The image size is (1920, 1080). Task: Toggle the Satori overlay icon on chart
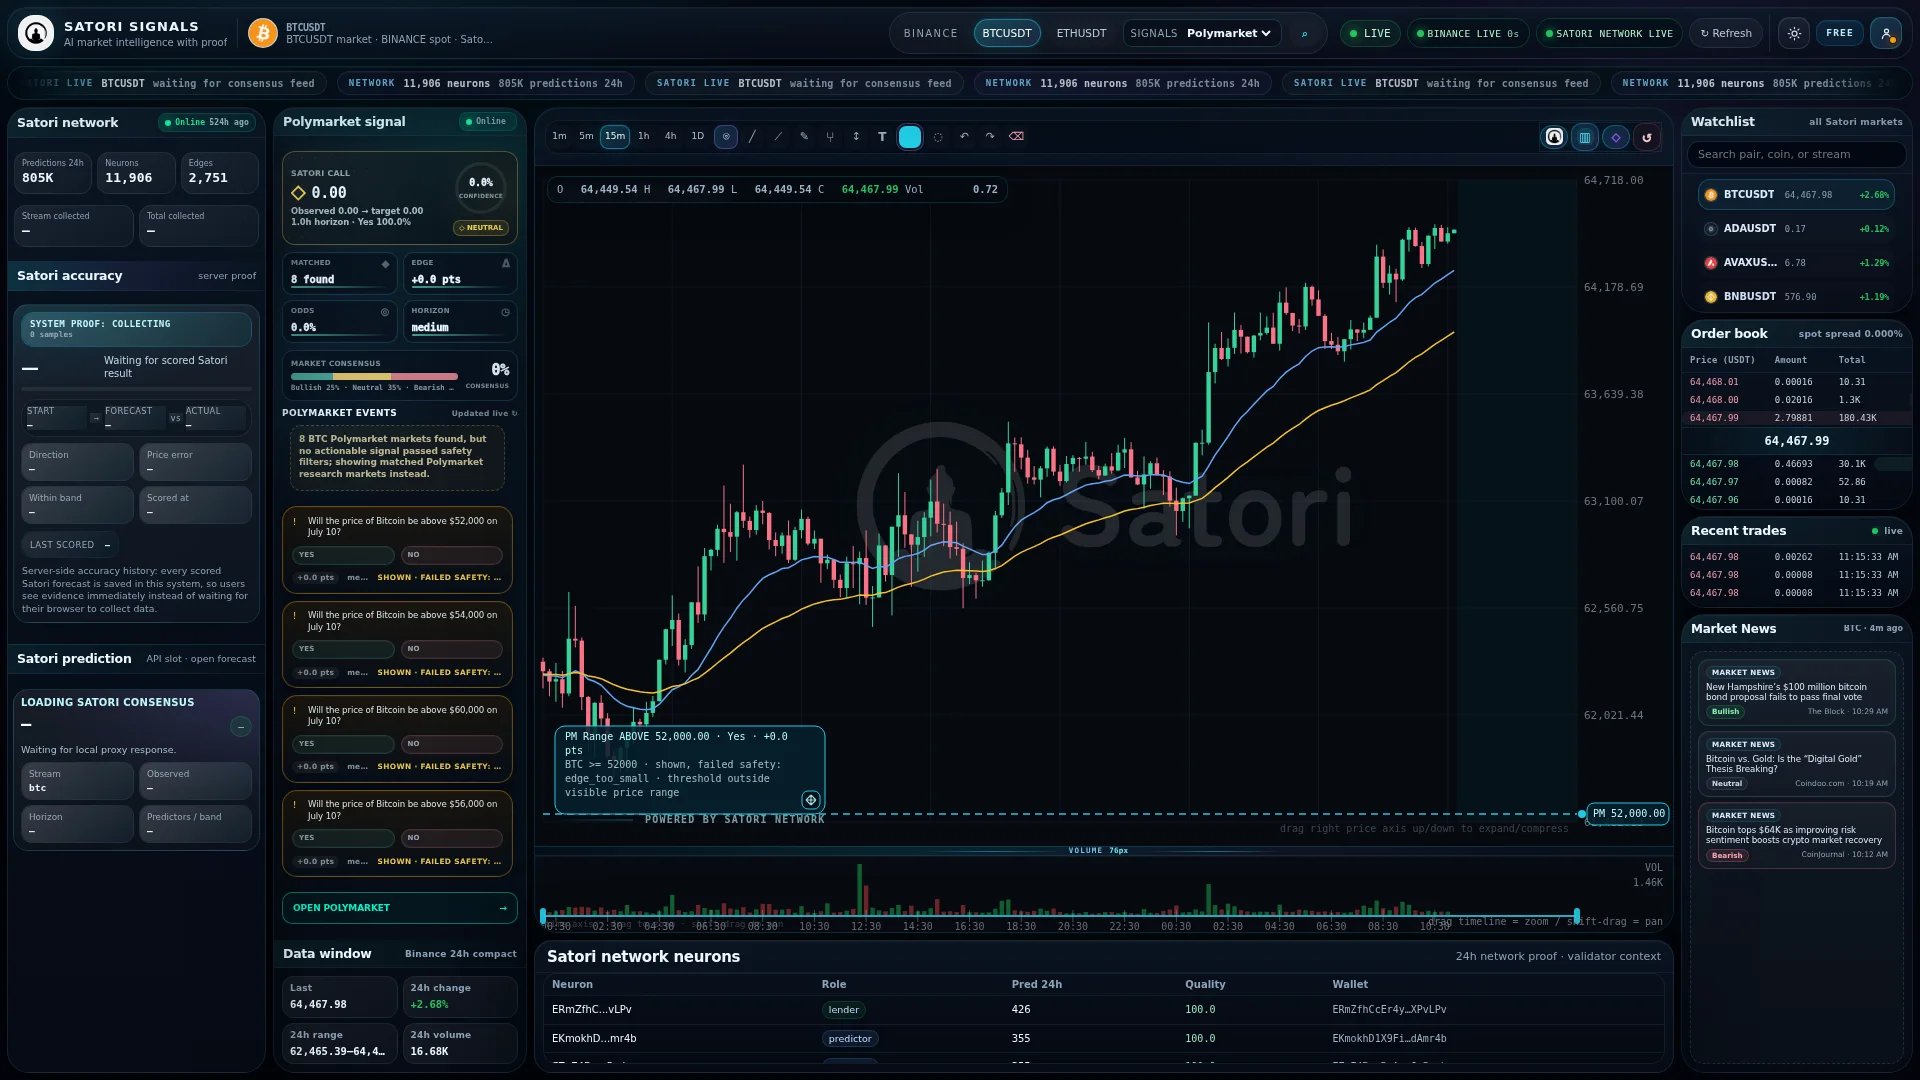tap(1554, 137)
